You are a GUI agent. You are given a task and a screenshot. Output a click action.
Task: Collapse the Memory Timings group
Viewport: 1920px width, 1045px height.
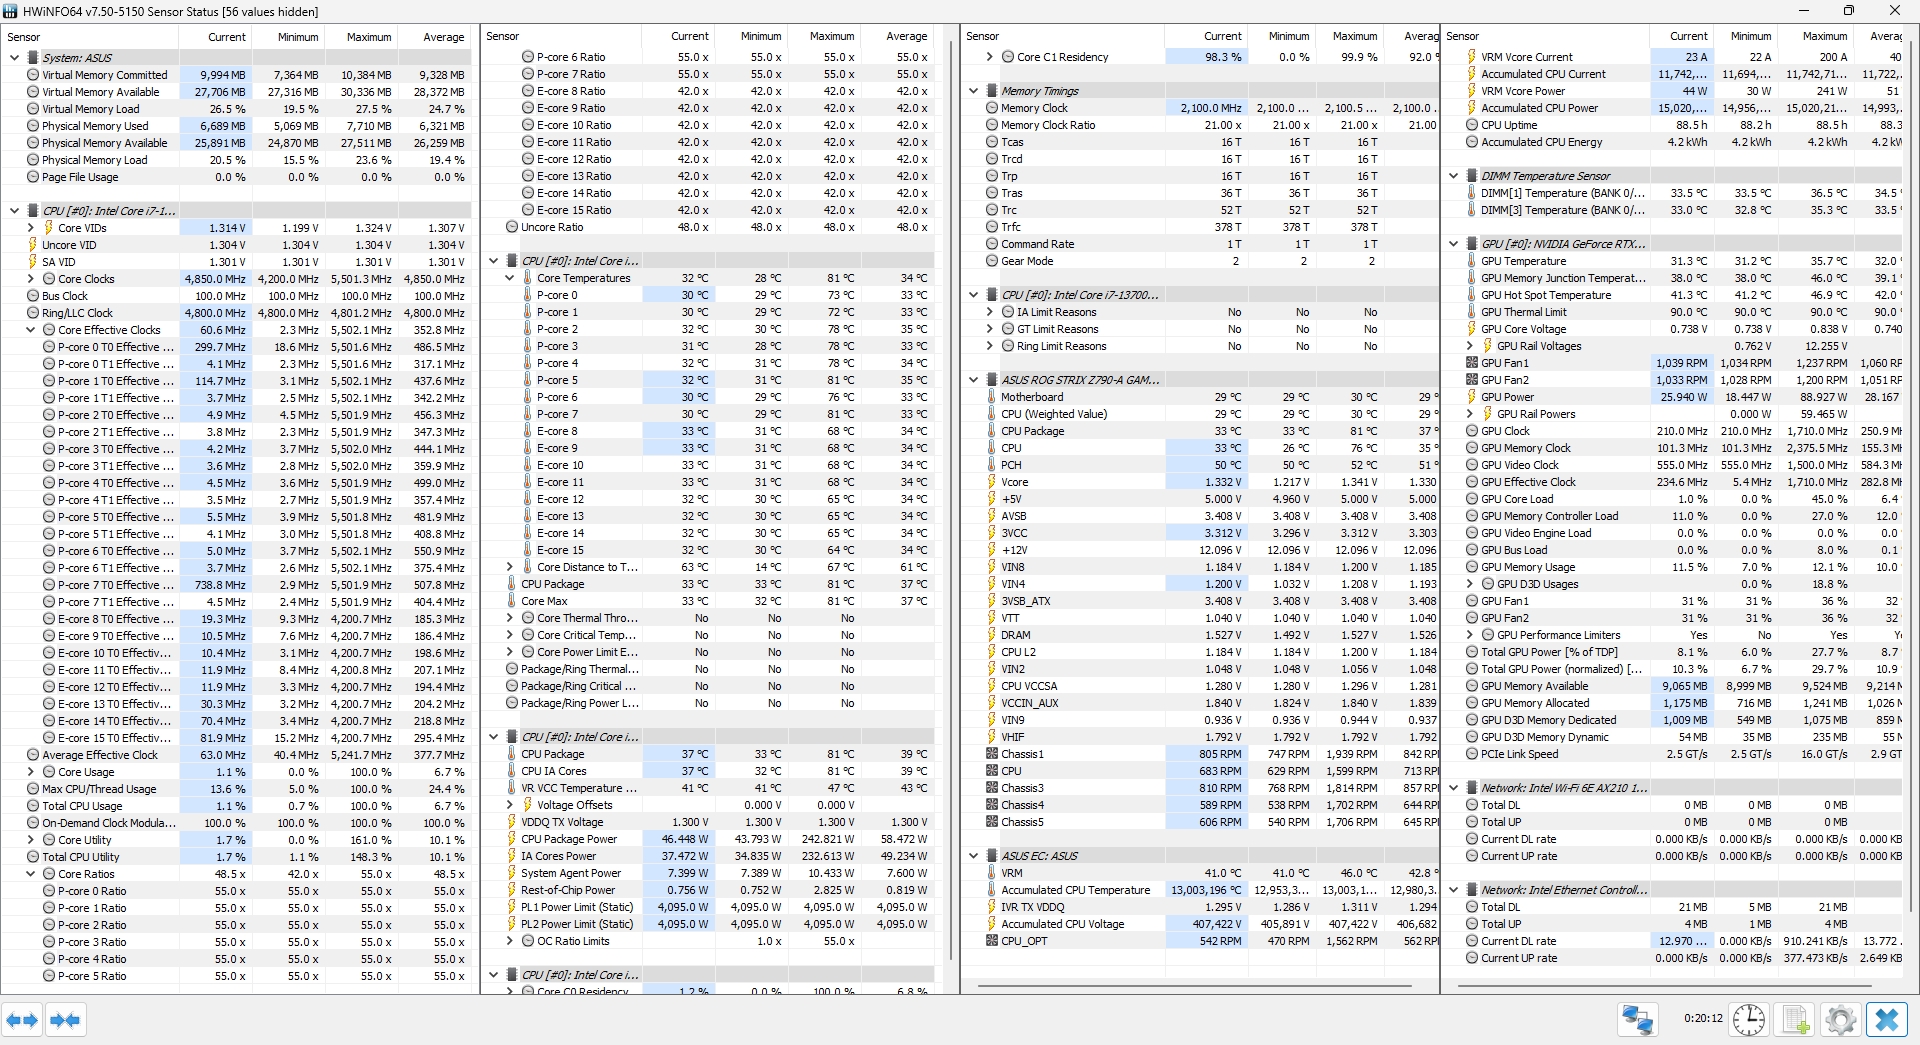[973, 91]
